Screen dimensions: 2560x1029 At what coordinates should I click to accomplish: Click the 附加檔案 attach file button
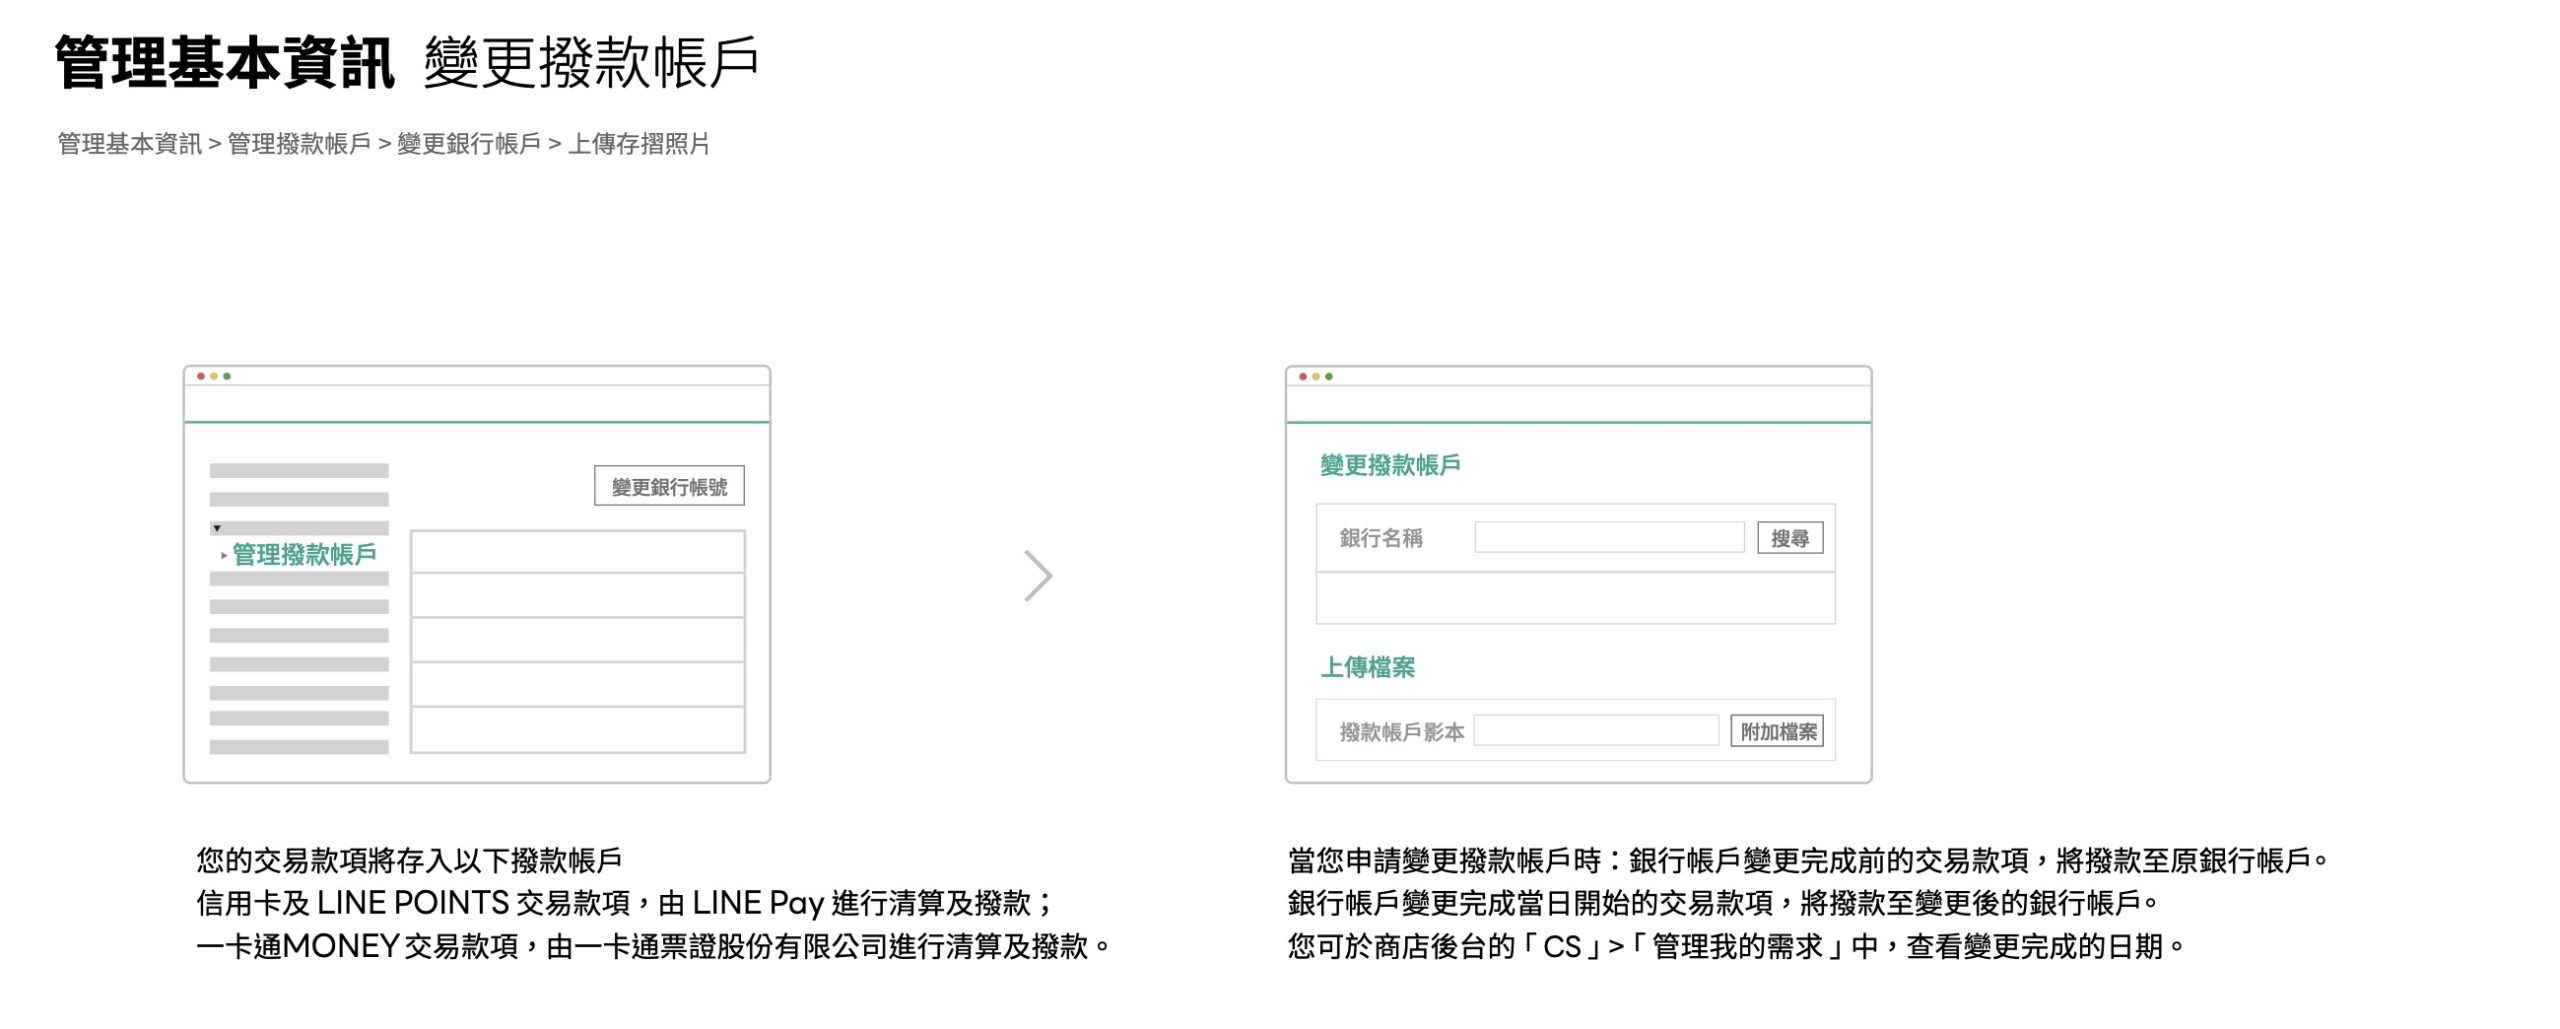coord(1777,731)
